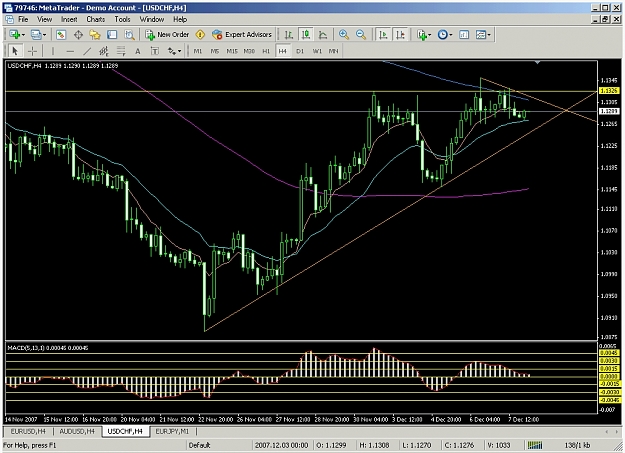Open the Periods clock dropdown arrow

(x=451, y=35)
